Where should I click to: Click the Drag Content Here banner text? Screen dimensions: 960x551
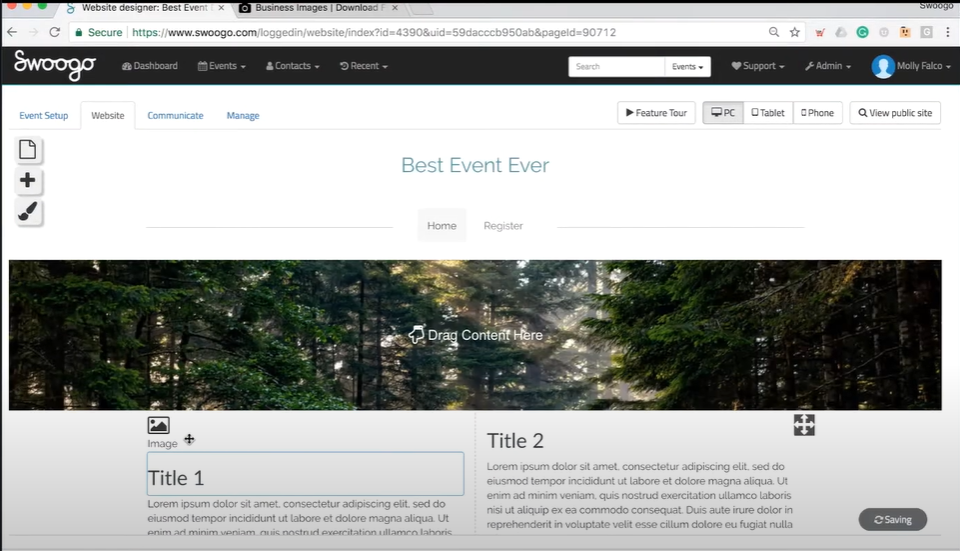point(476,335)
